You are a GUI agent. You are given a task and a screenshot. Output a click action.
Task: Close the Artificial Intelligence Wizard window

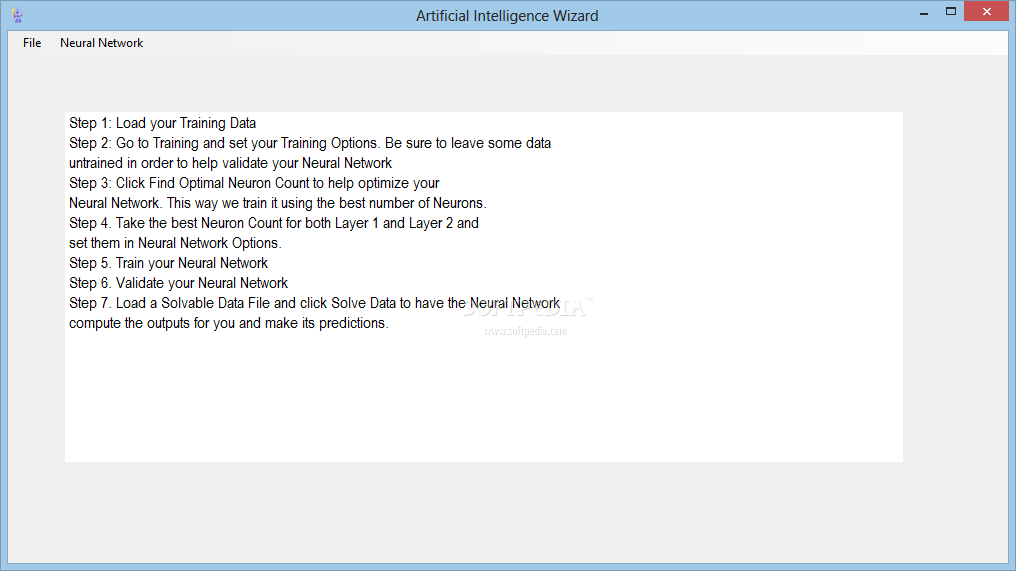(x=986, y=12)
